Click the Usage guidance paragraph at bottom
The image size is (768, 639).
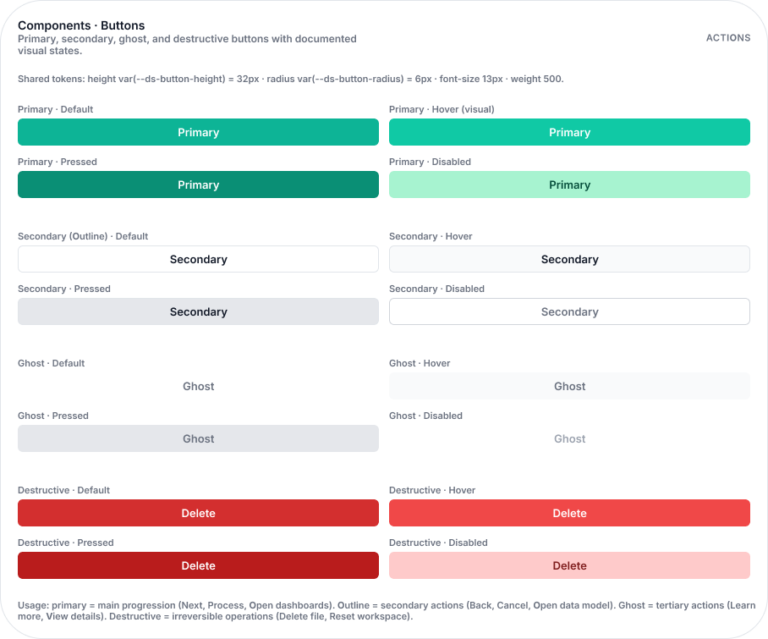point(380,610)
